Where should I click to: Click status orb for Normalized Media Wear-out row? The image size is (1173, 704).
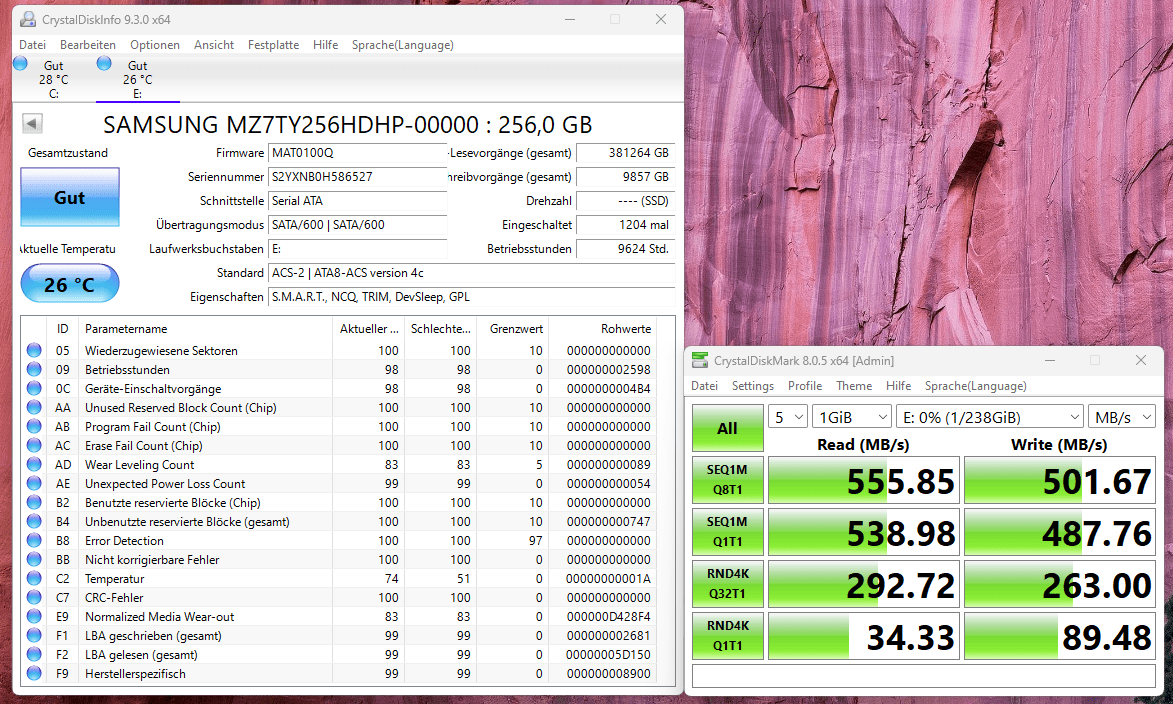pyautogui.click(x=34, y=616)
